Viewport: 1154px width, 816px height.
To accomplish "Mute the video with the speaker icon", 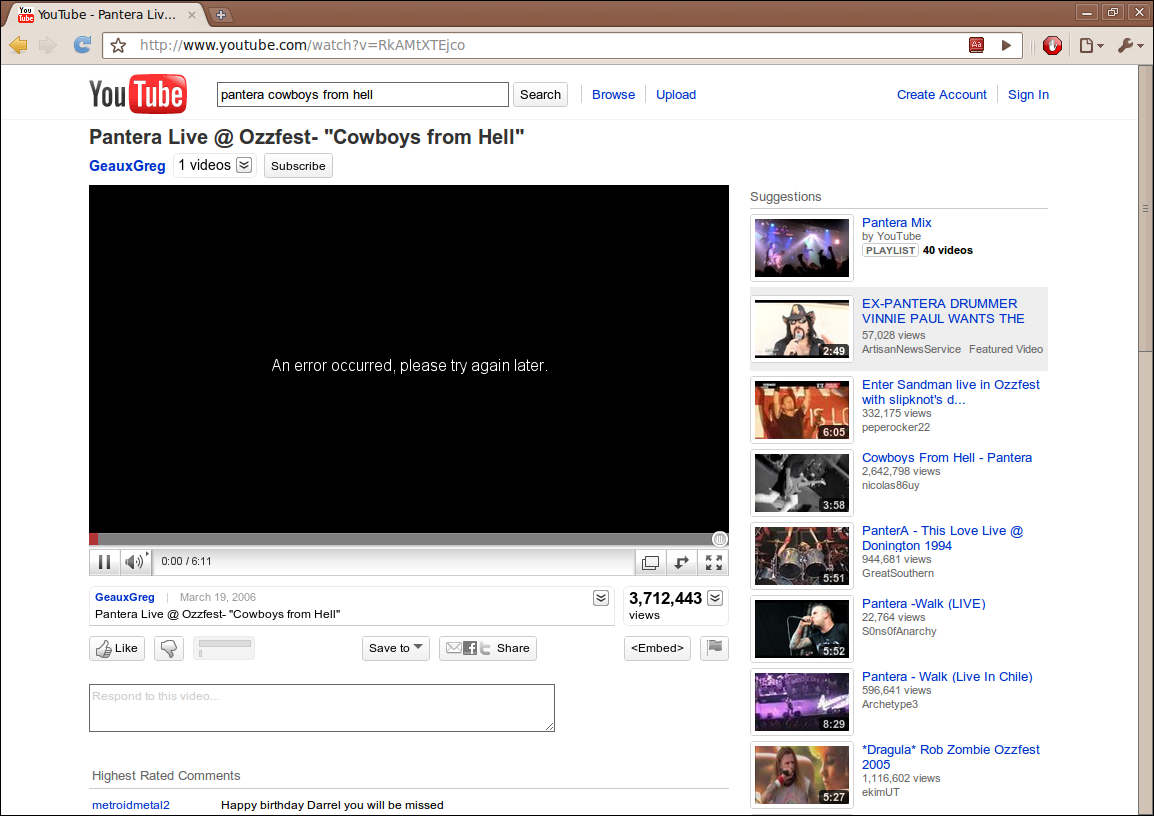I will pyautogui.click(x=135, y=562).
